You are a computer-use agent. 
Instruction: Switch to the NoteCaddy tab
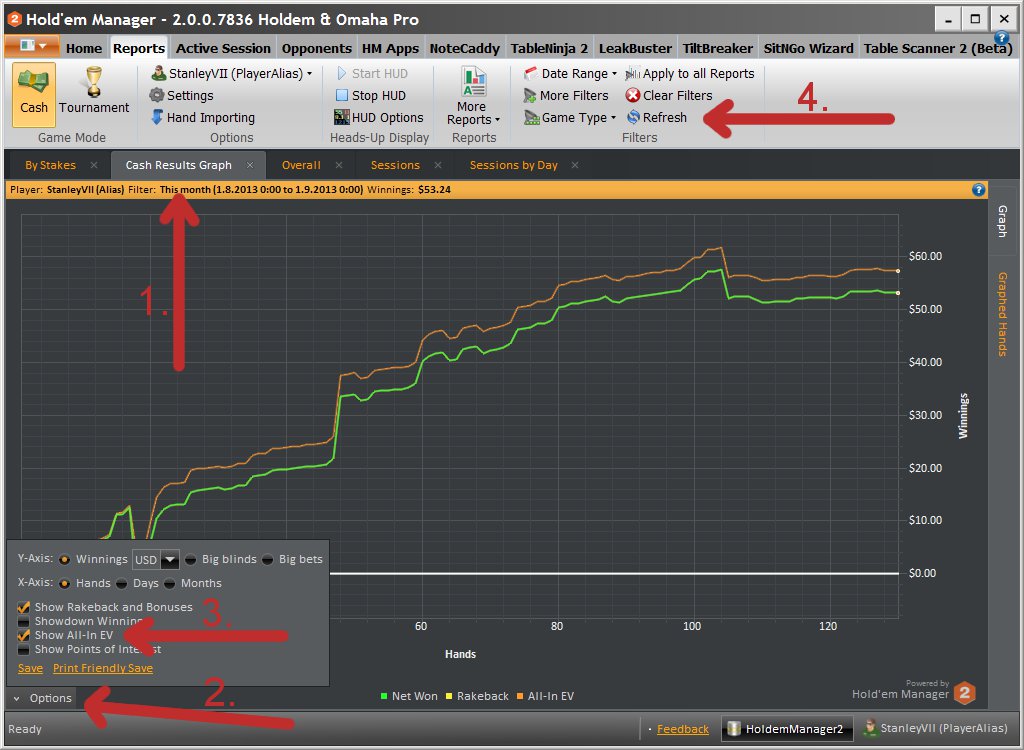pyautogui.click(x=464, y=48)
